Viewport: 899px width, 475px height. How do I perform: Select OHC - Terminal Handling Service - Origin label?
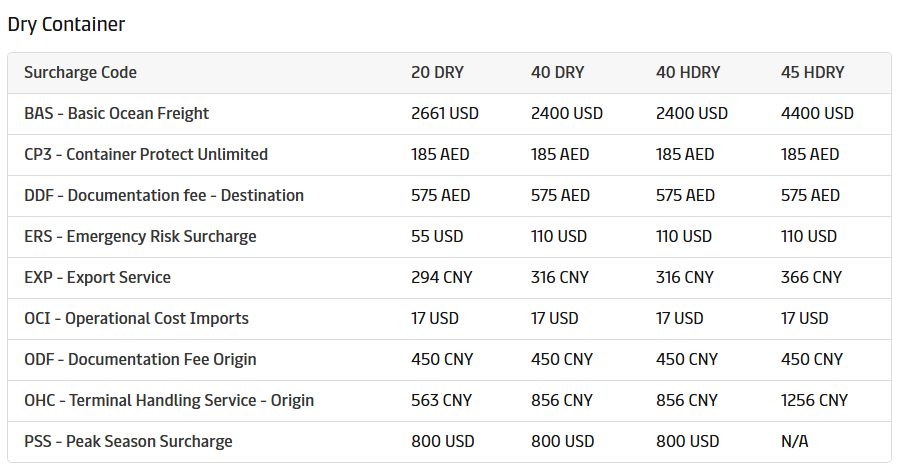(169, 401)
